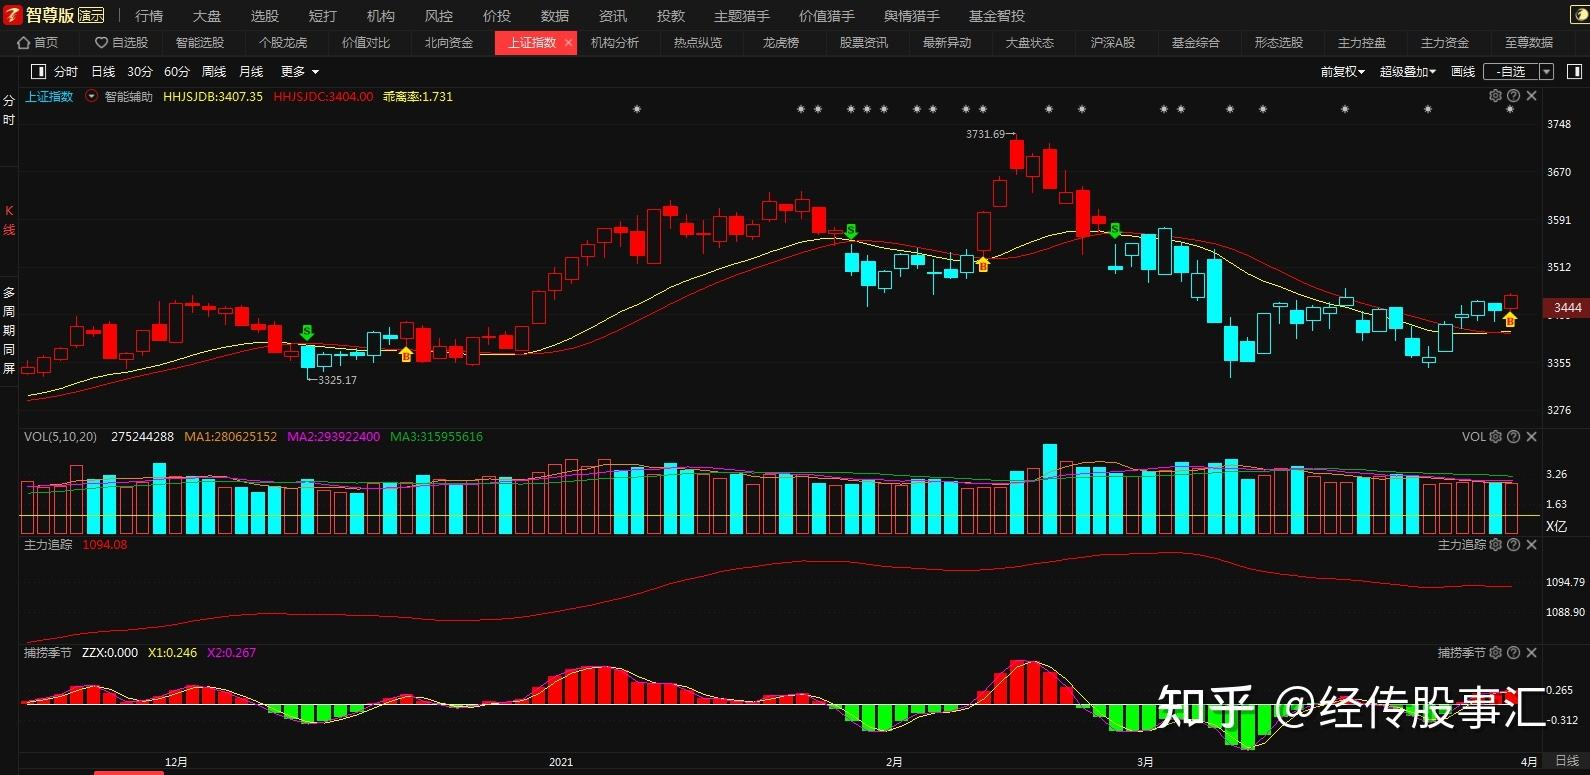Switch to 月线 monthly period
Image resolution: width=1590 pixels, height=775 pixels.
251,72
